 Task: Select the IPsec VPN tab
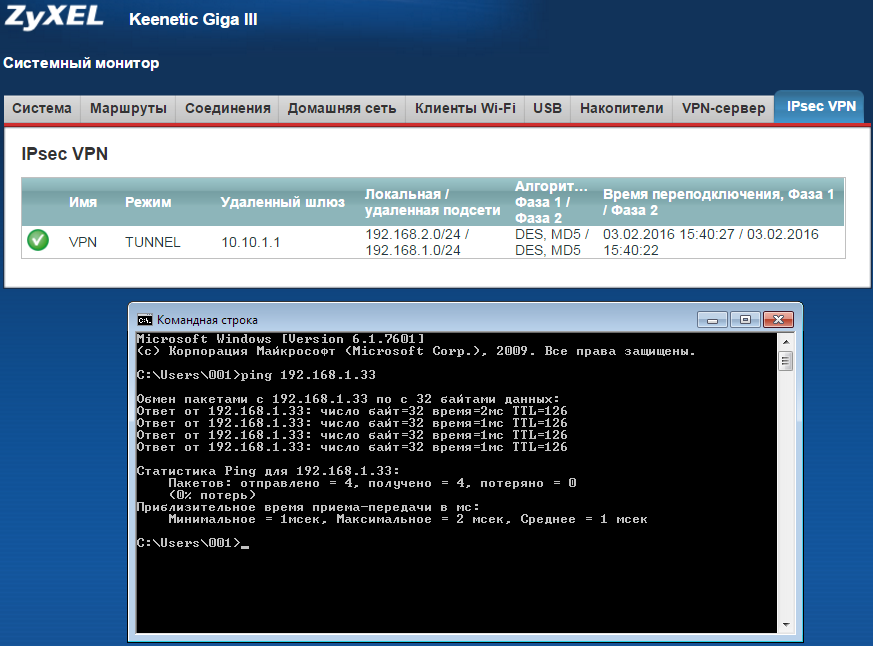click(x=820, y=106)
